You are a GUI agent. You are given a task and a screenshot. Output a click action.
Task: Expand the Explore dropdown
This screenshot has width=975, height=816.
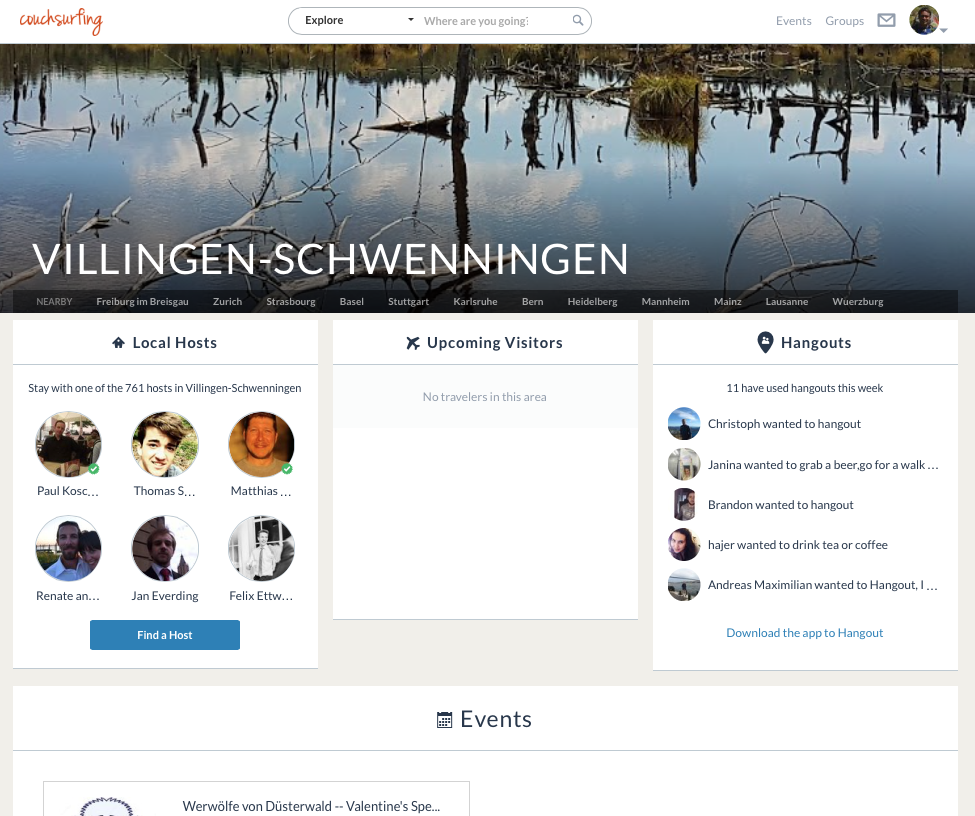coord(359,21)
